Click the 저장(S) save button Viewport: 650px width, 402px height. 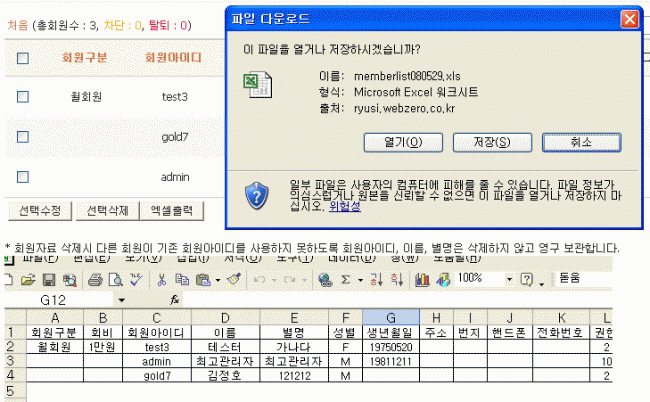[492, 143]
